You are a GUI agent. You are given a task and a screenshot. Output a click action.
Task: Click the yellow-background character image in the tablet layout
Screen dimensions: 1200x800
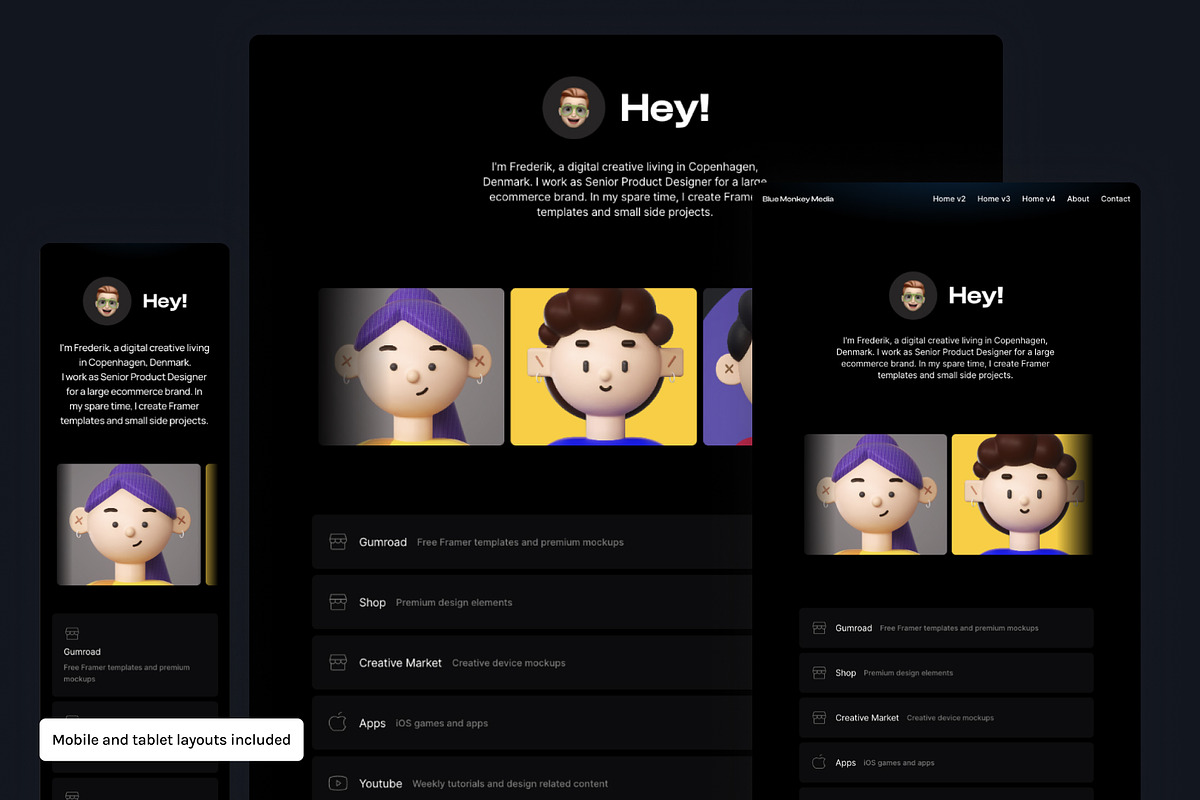[1022, 494]
